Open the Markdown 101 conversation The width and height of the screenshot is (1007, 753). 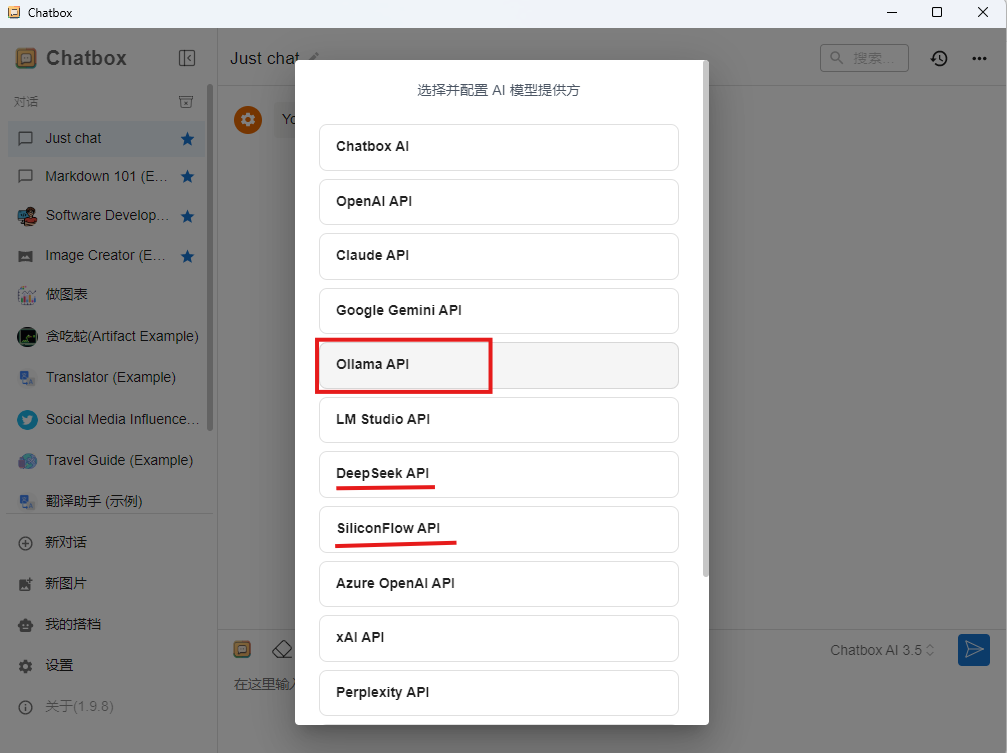coord(106,177)
